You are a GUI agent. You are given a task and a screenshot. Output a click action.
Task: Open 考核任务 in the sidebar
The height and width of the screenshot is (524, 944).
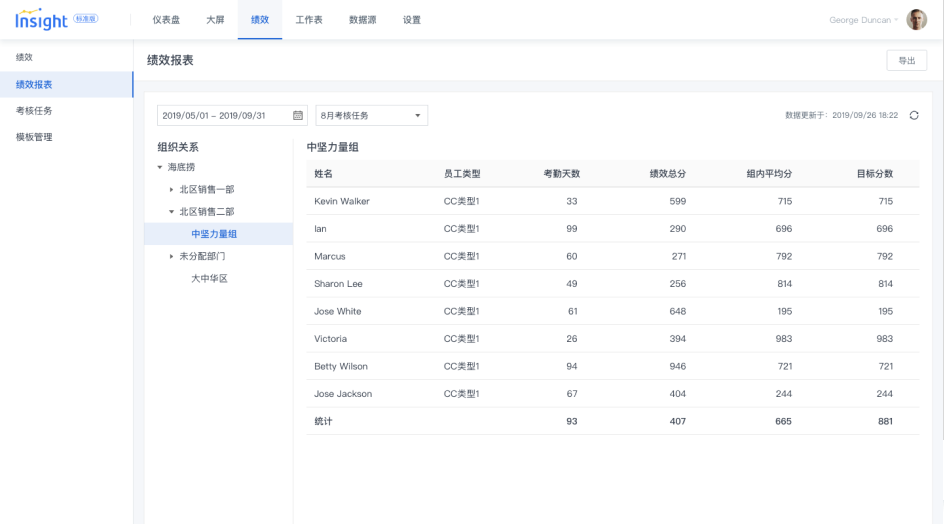[x=34, y=111]
